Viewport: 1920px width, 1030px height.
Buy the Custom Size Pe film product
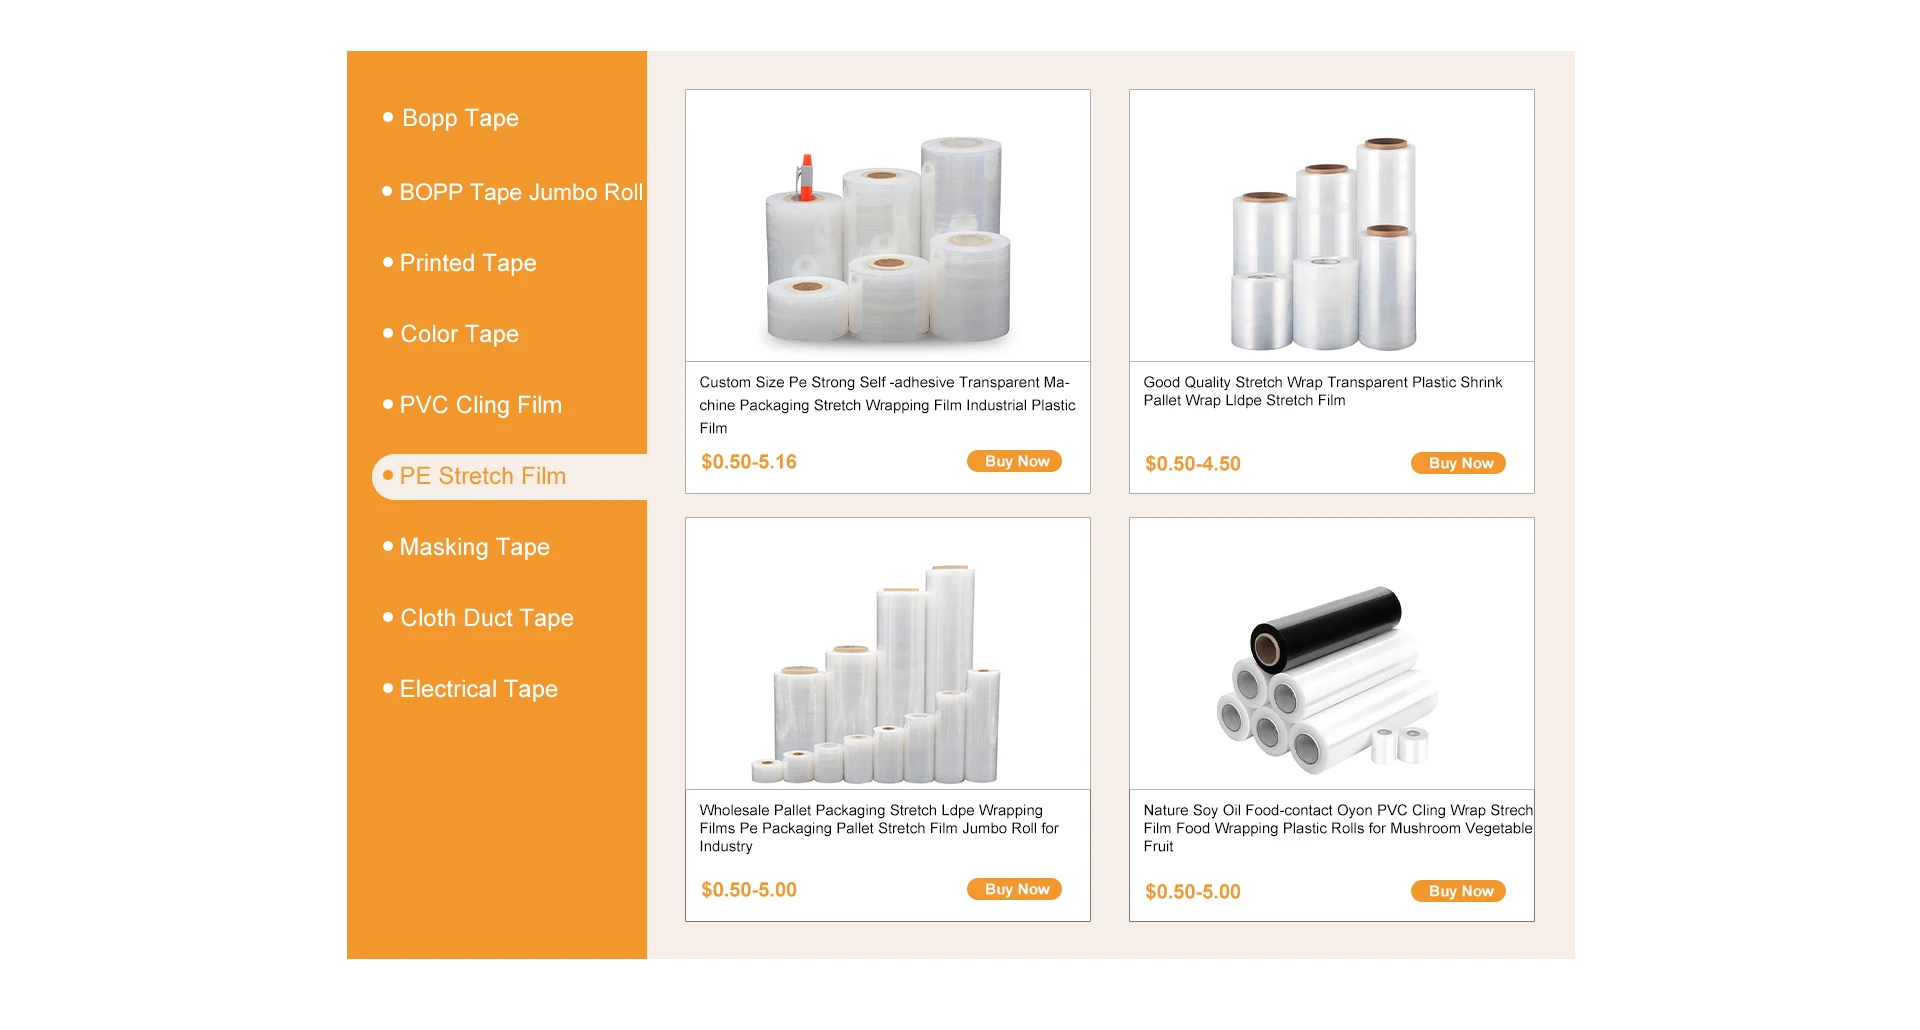click(1014, 461)
